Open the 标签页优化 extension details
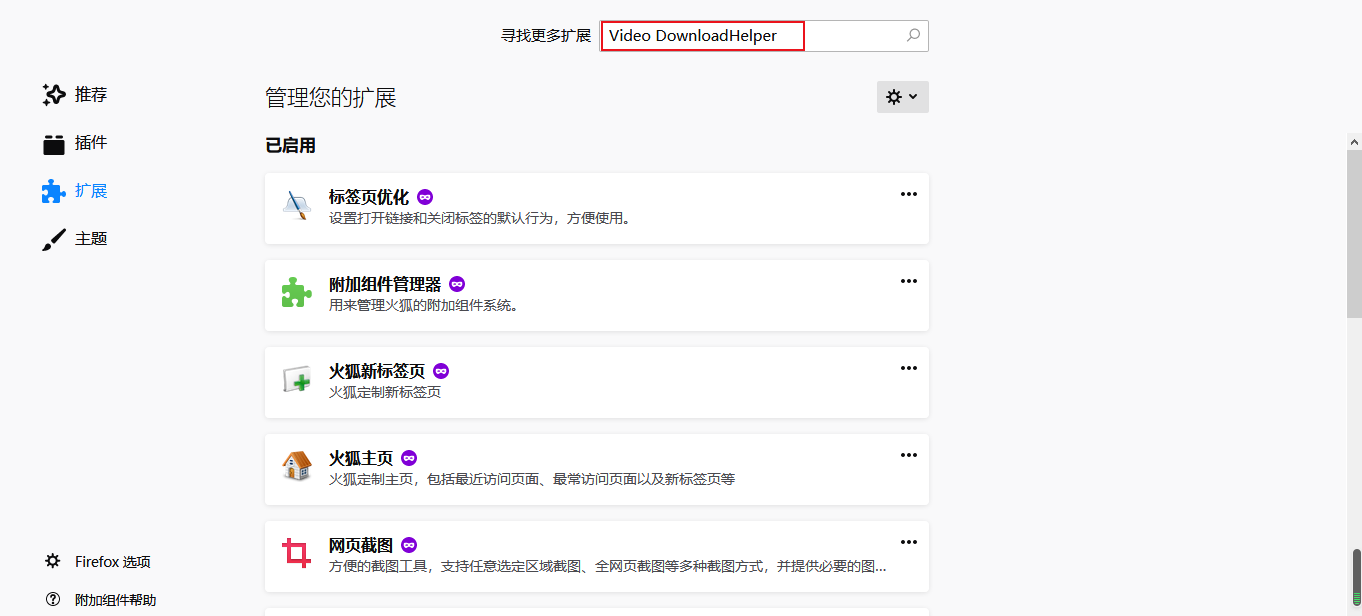Image resolution: width=1362 pixels, height=616 pixels. (x=597, y=208)
